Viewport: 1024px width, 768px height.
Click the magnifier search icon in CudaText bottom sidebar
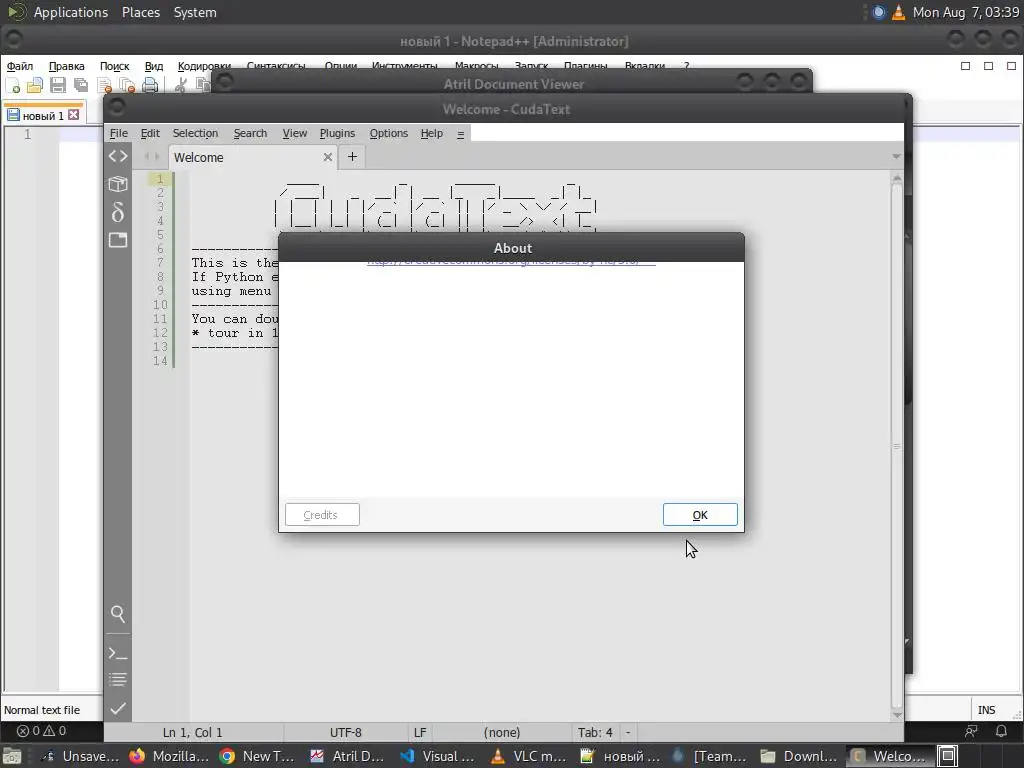(118, 613)
